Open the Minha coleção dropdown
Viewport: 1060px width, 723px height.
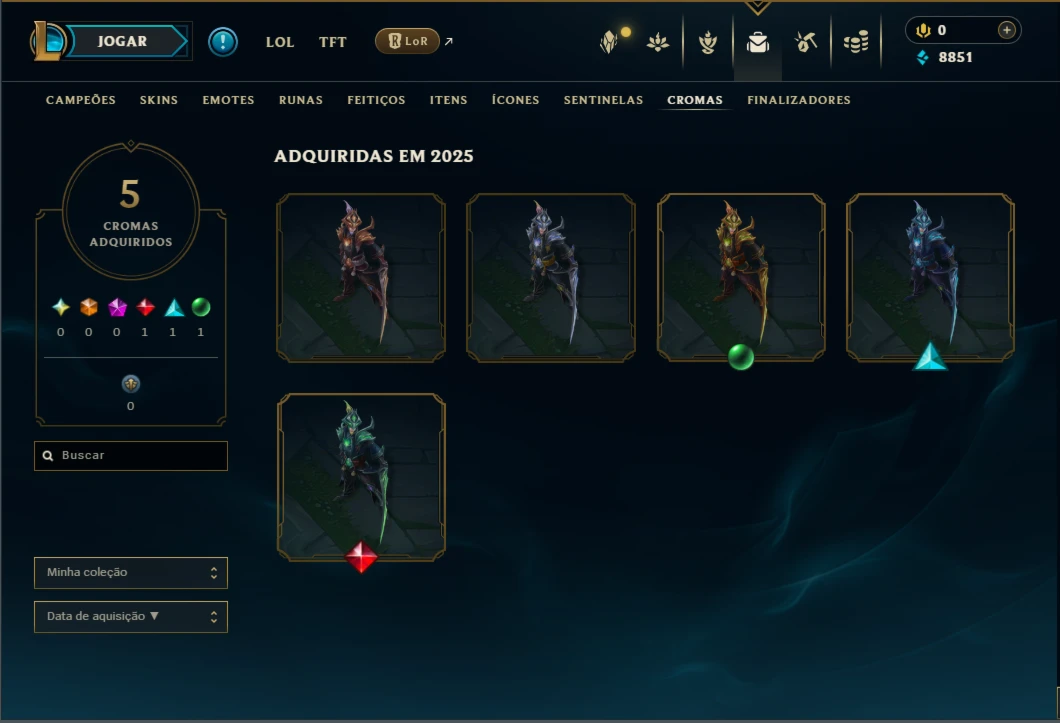130,573
